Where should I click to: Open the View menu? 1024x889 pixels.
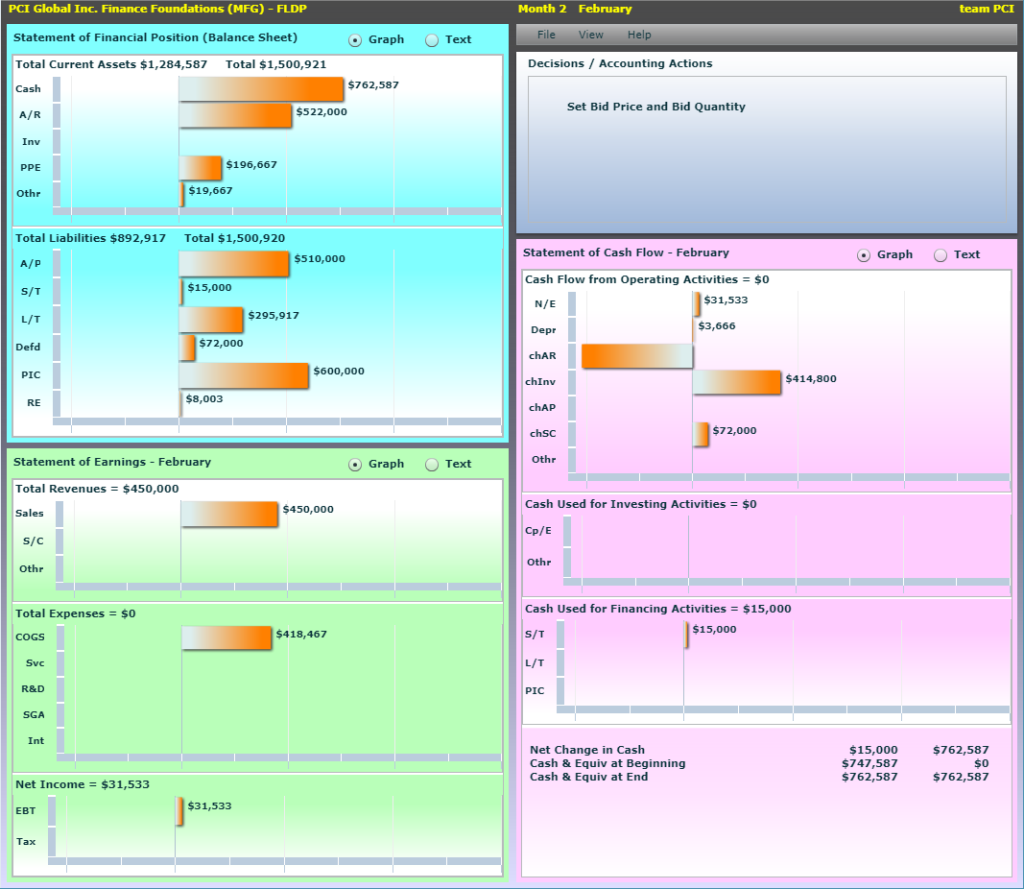point(591,35)
